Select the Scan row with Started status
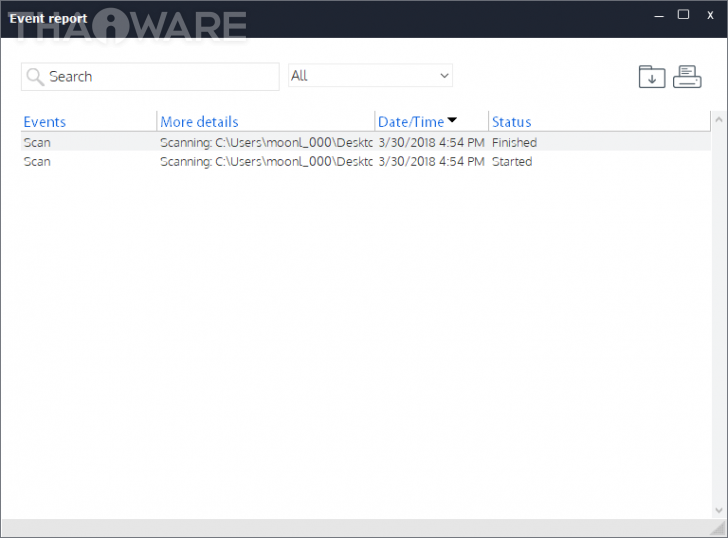Image resolution: width=728 pixels, height=538 pixels. coord(365,162)
